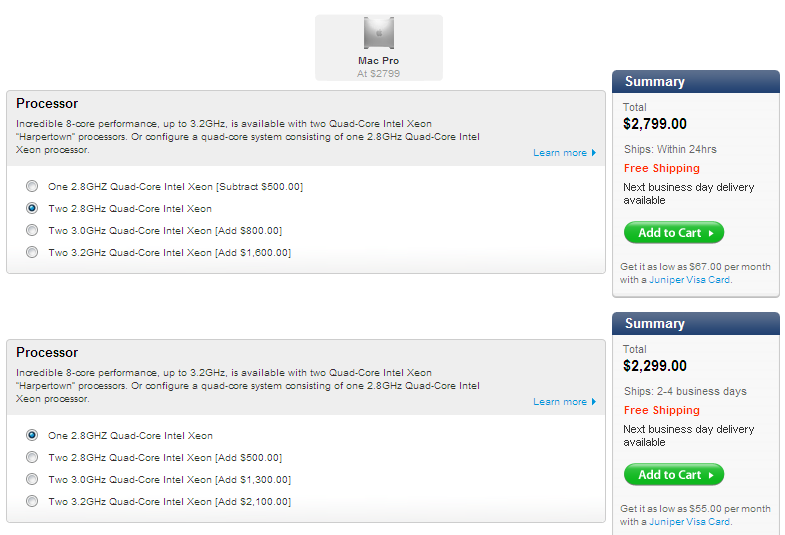Choose Two 3.2GHz Quad-Core [Add $1,600.00]

(x=32, y=252)
